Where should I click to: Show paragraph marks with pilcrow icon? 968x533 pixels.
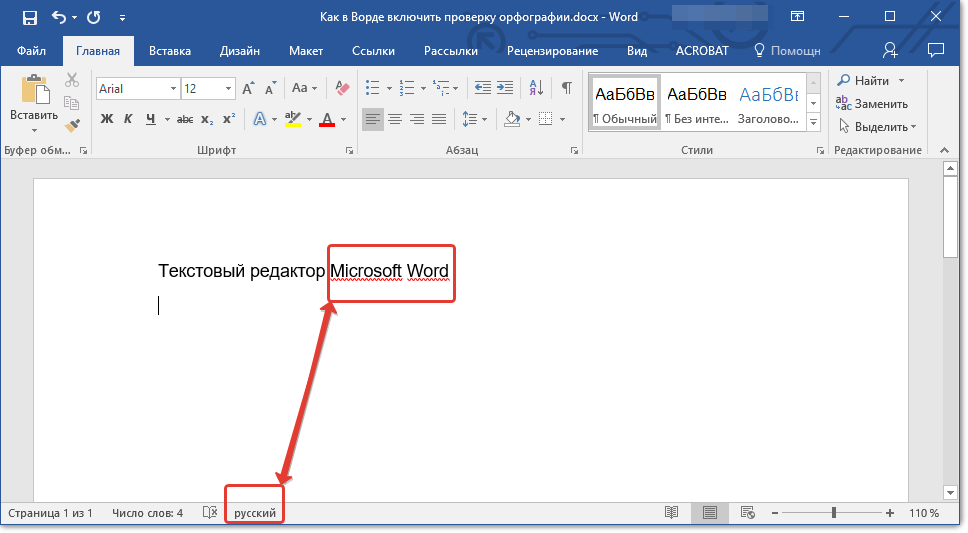click(x=566, y=88)
